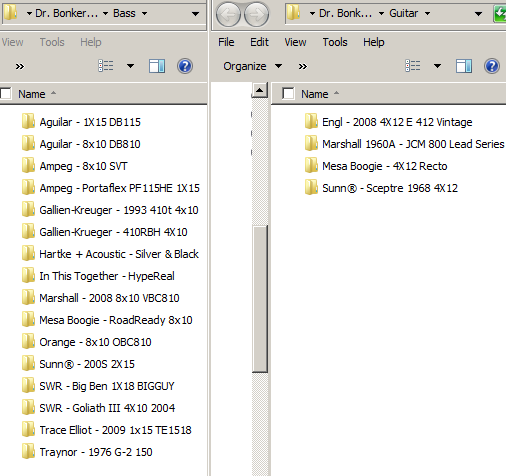Change view style in Bass window
This screenshot has height=476, width=506.
[x=106, y=66]
